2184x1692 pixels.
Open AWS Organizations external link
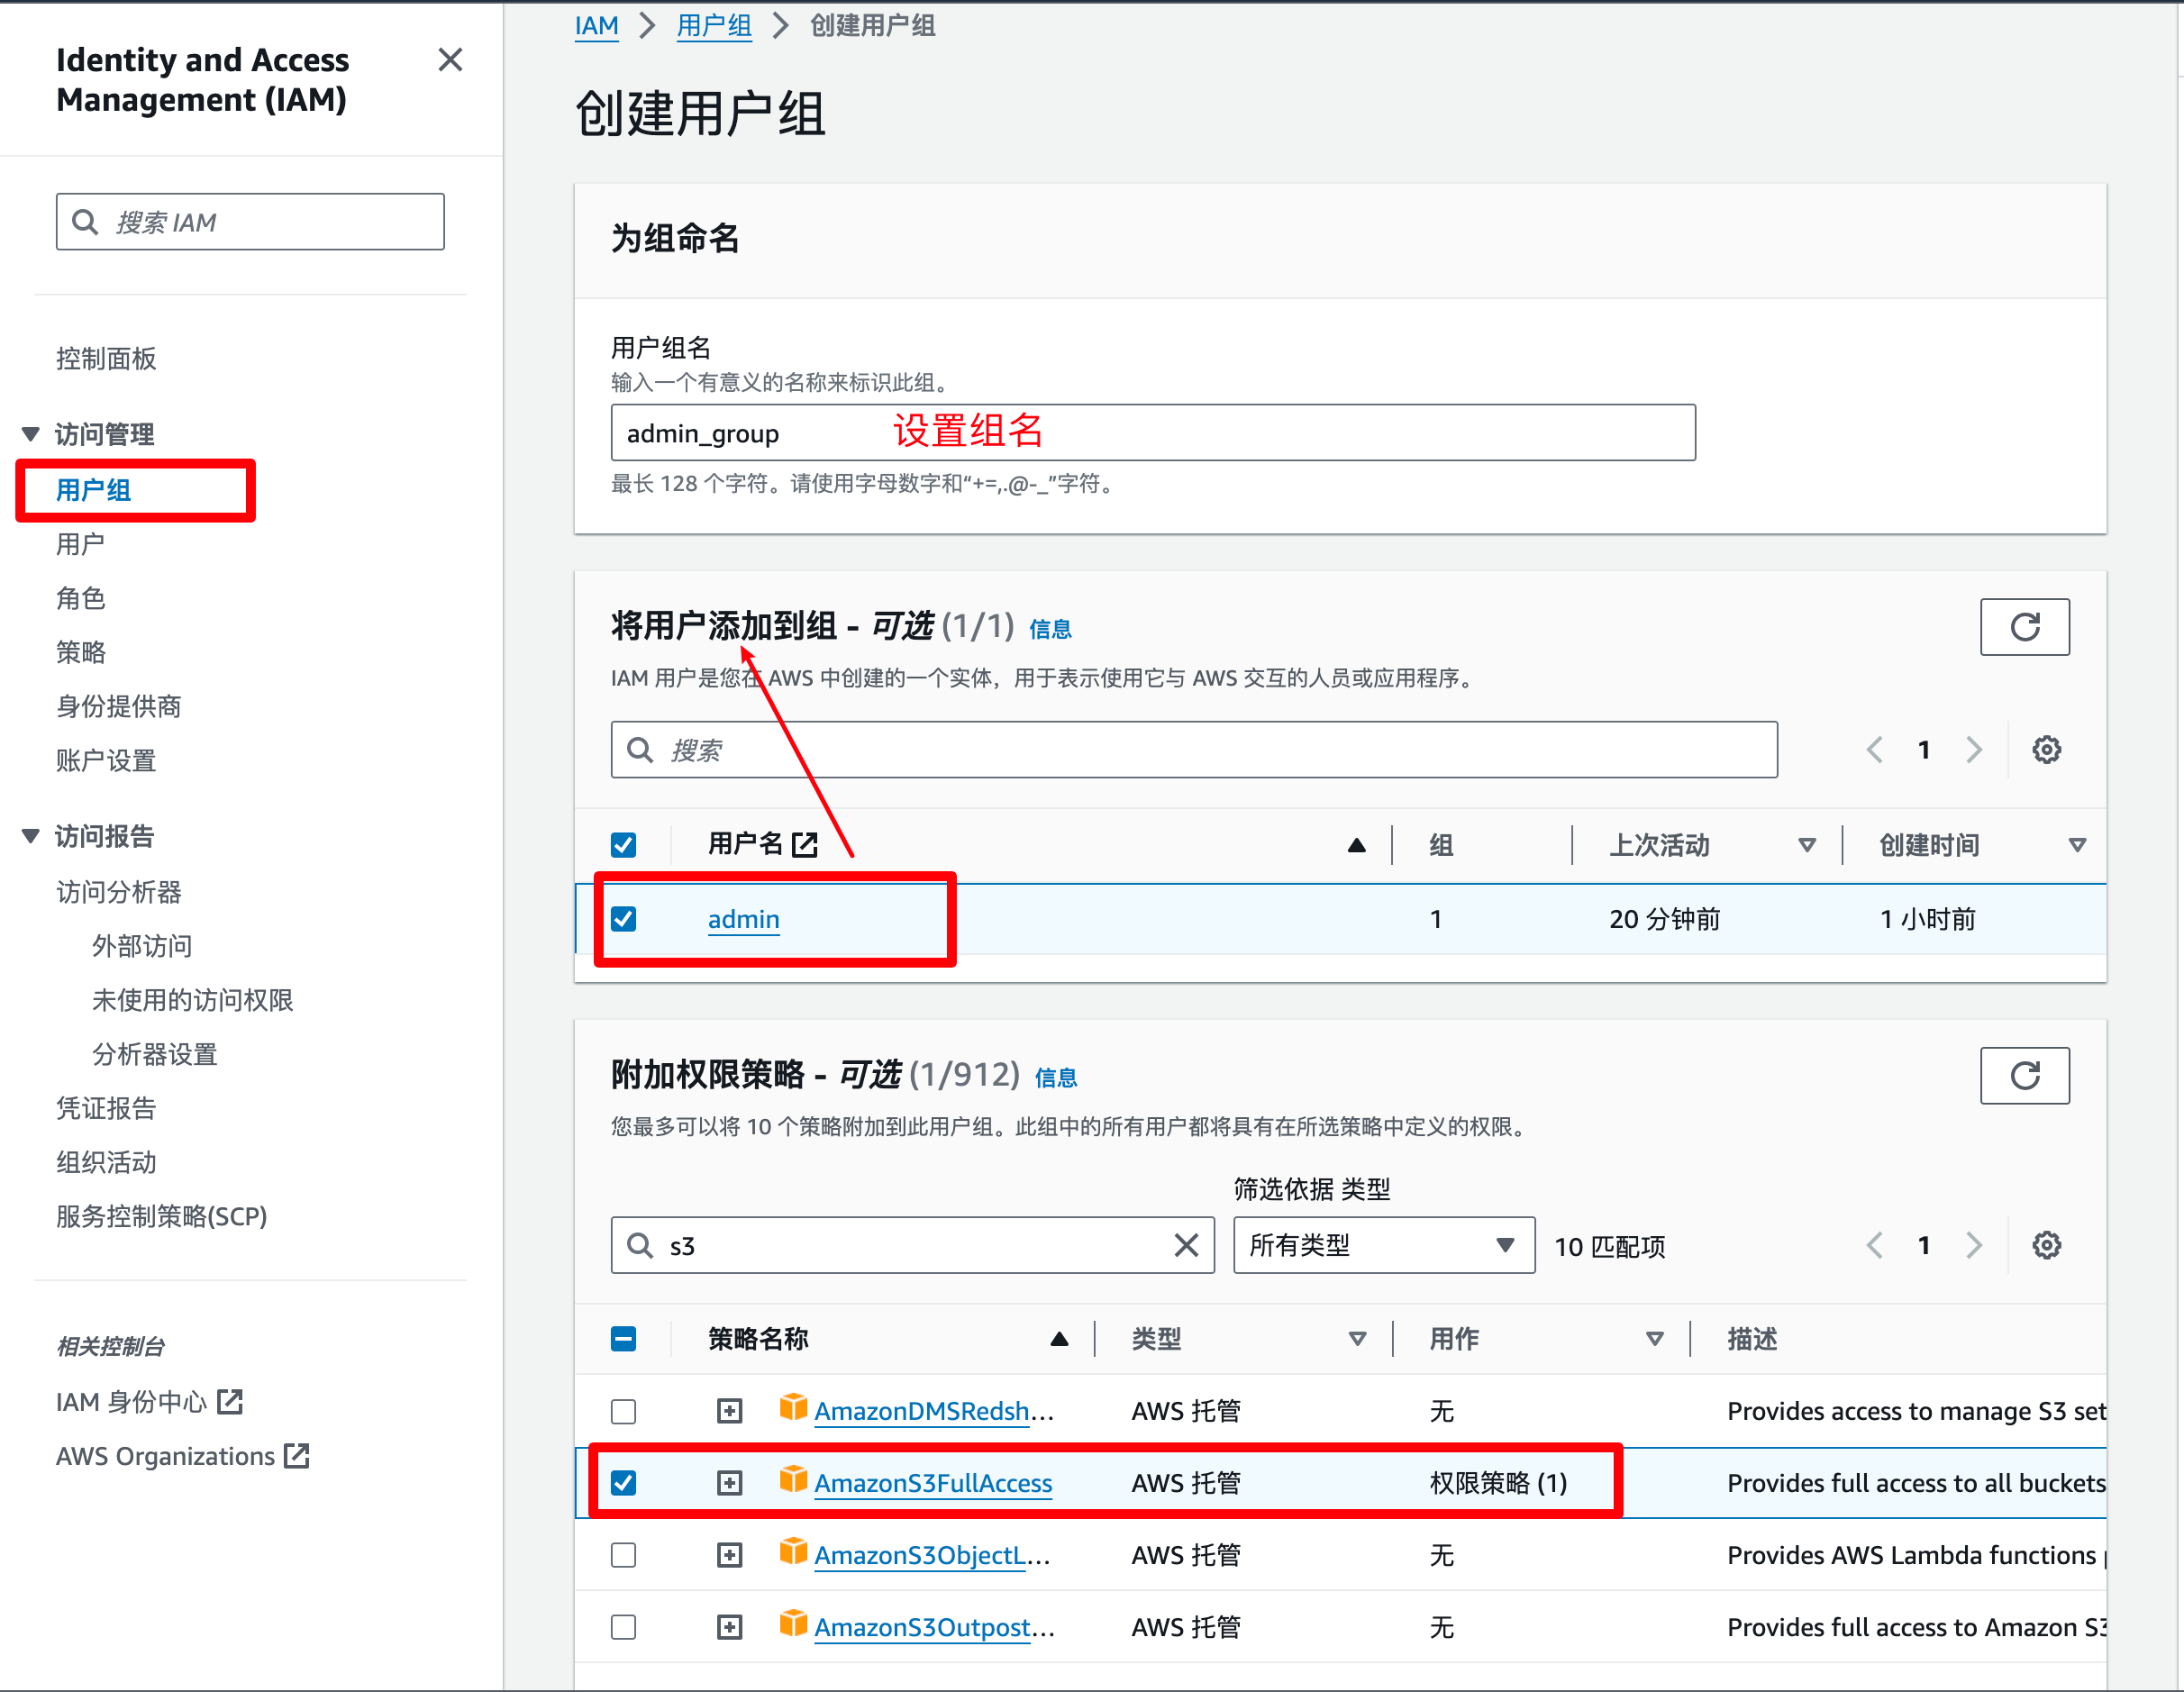183,1456
